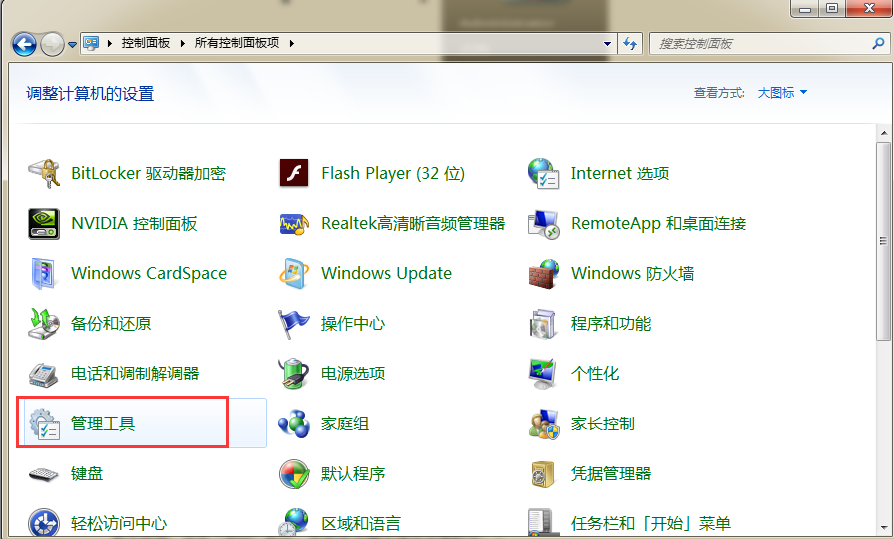Open the 任务栏和「开始」菜单 icon
This screenshot has width=894, height=539.
[x=541, y=522]
